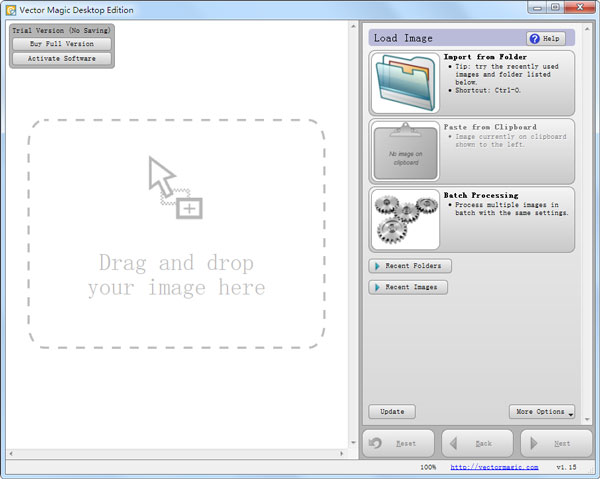Open the More Options dropdown
This screenshot has width=600, height=479.
click(542, 412)
